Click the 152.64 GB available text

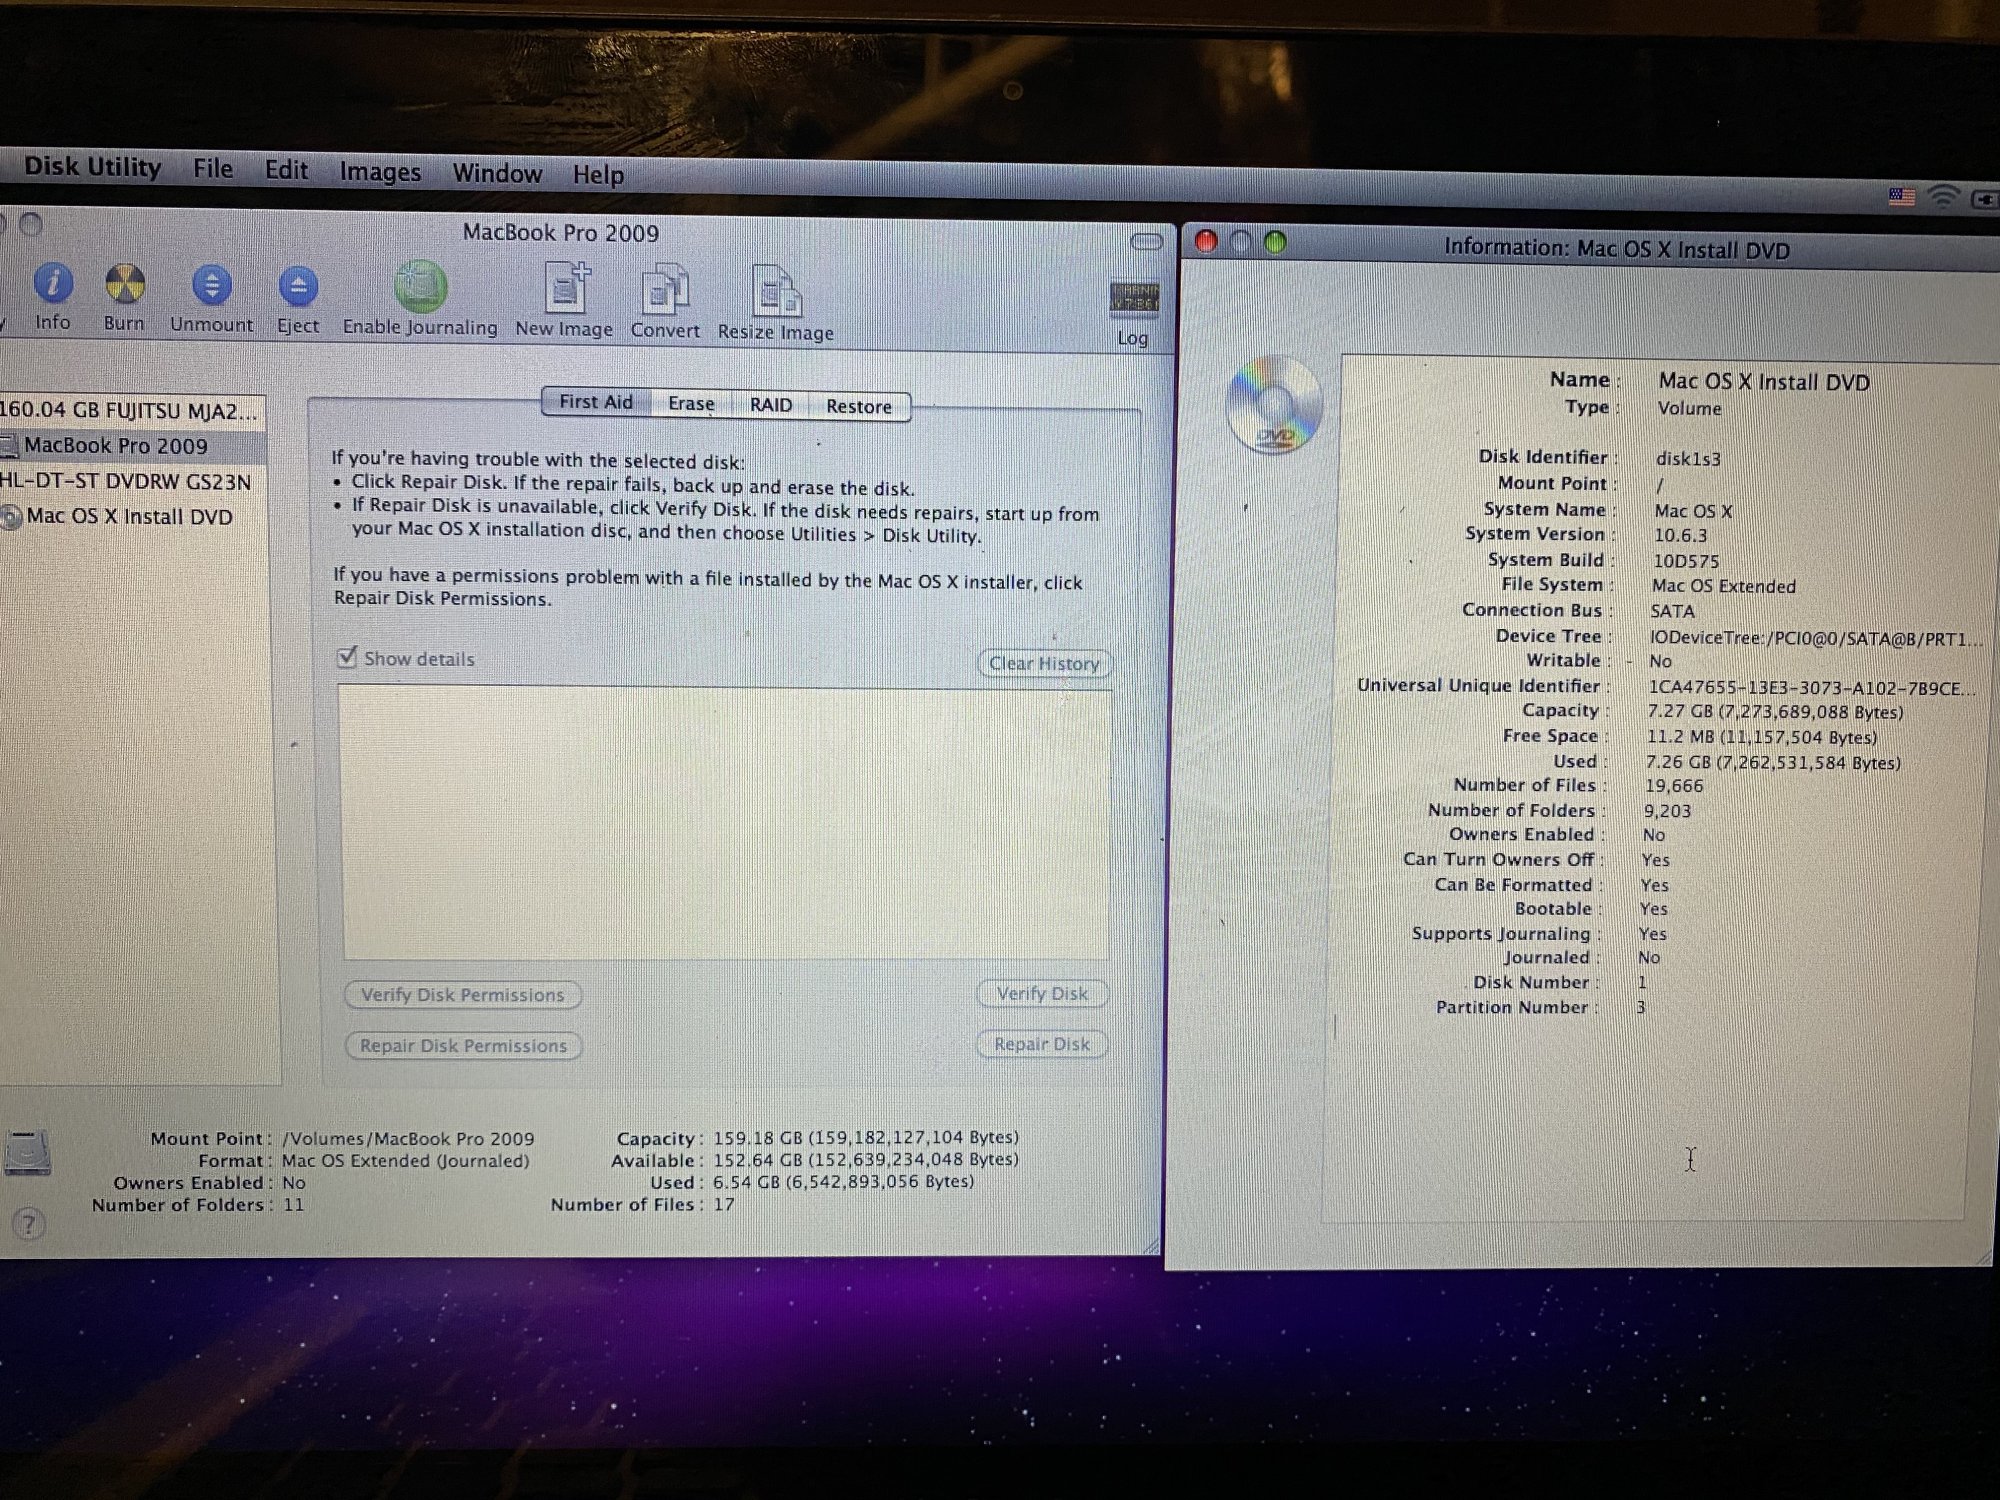point(866,1160)
